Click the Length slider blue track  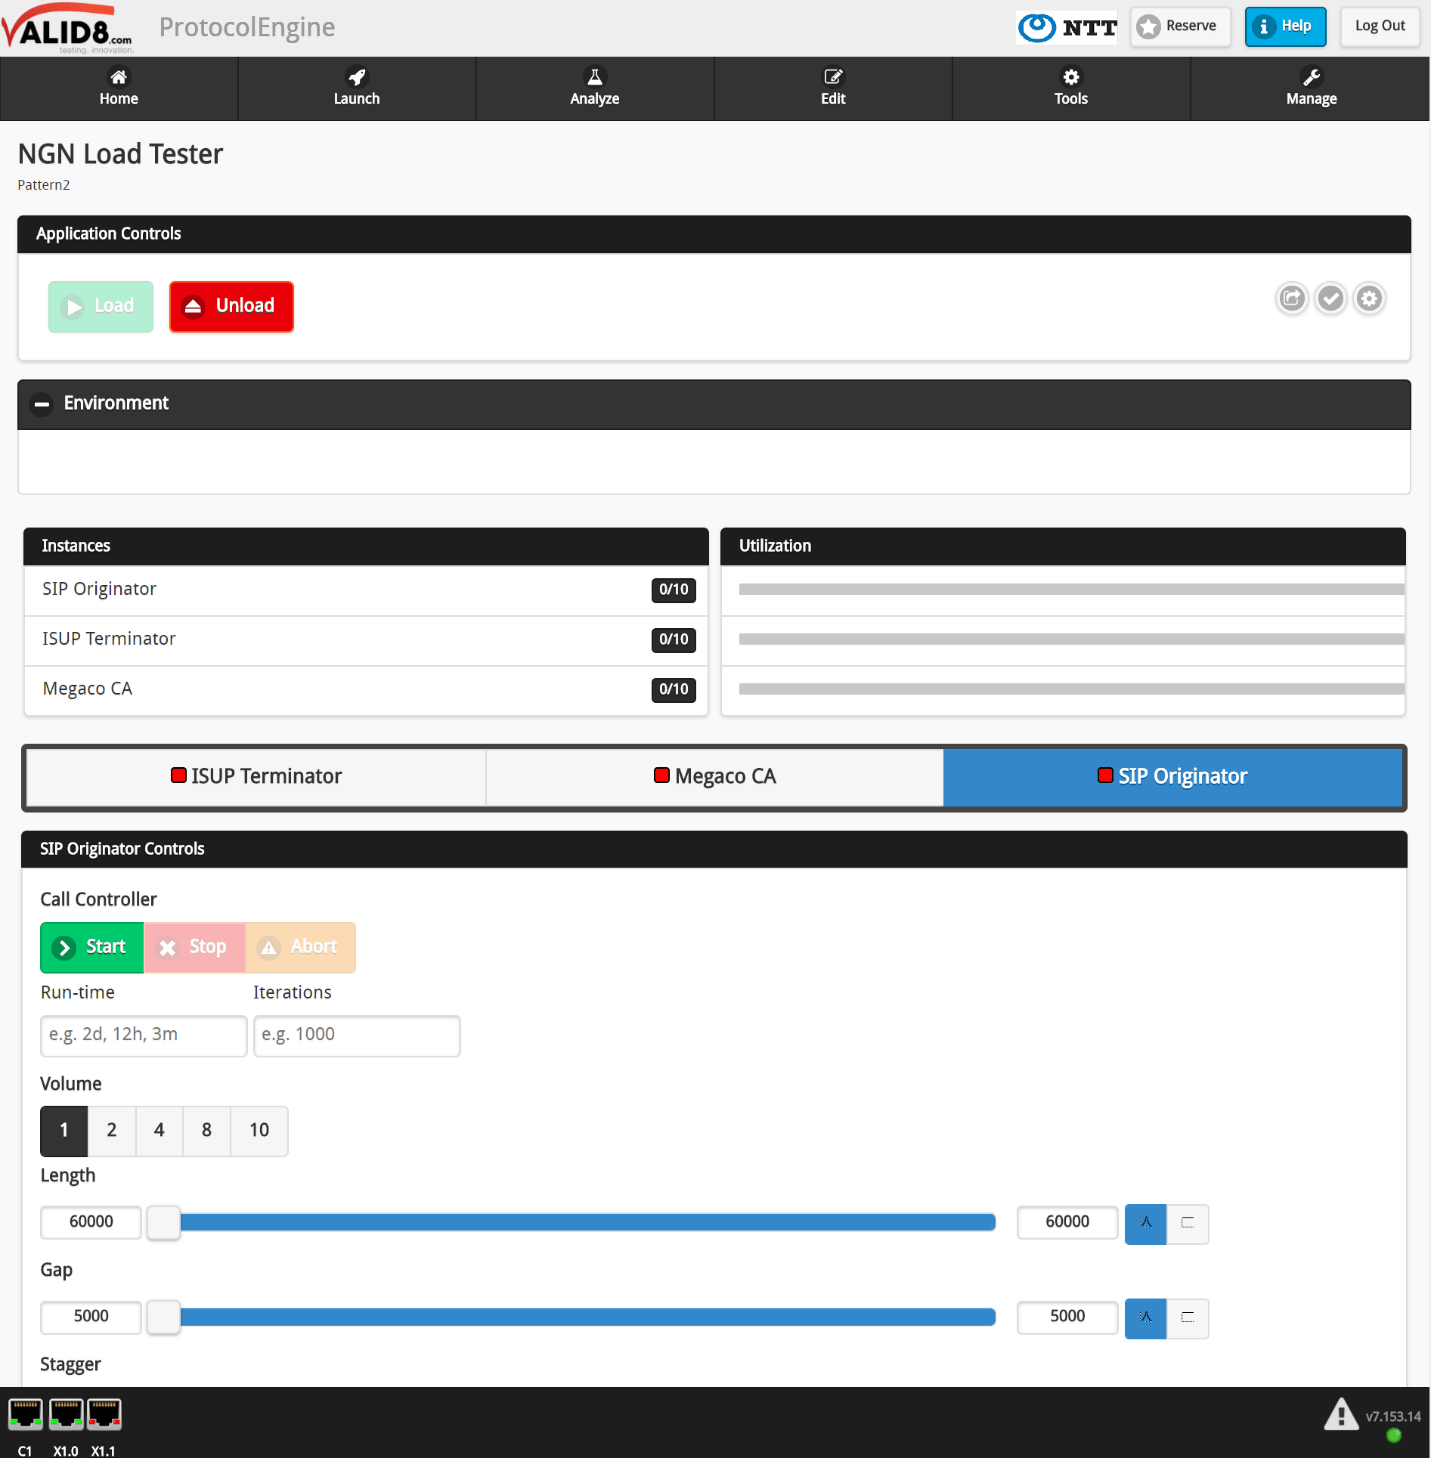pos(588,1223)
